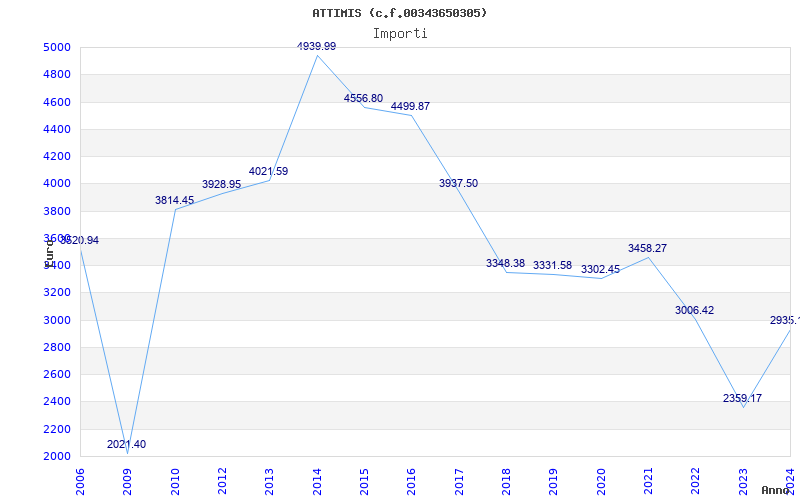Select data label 2021.40

point(127,444)
